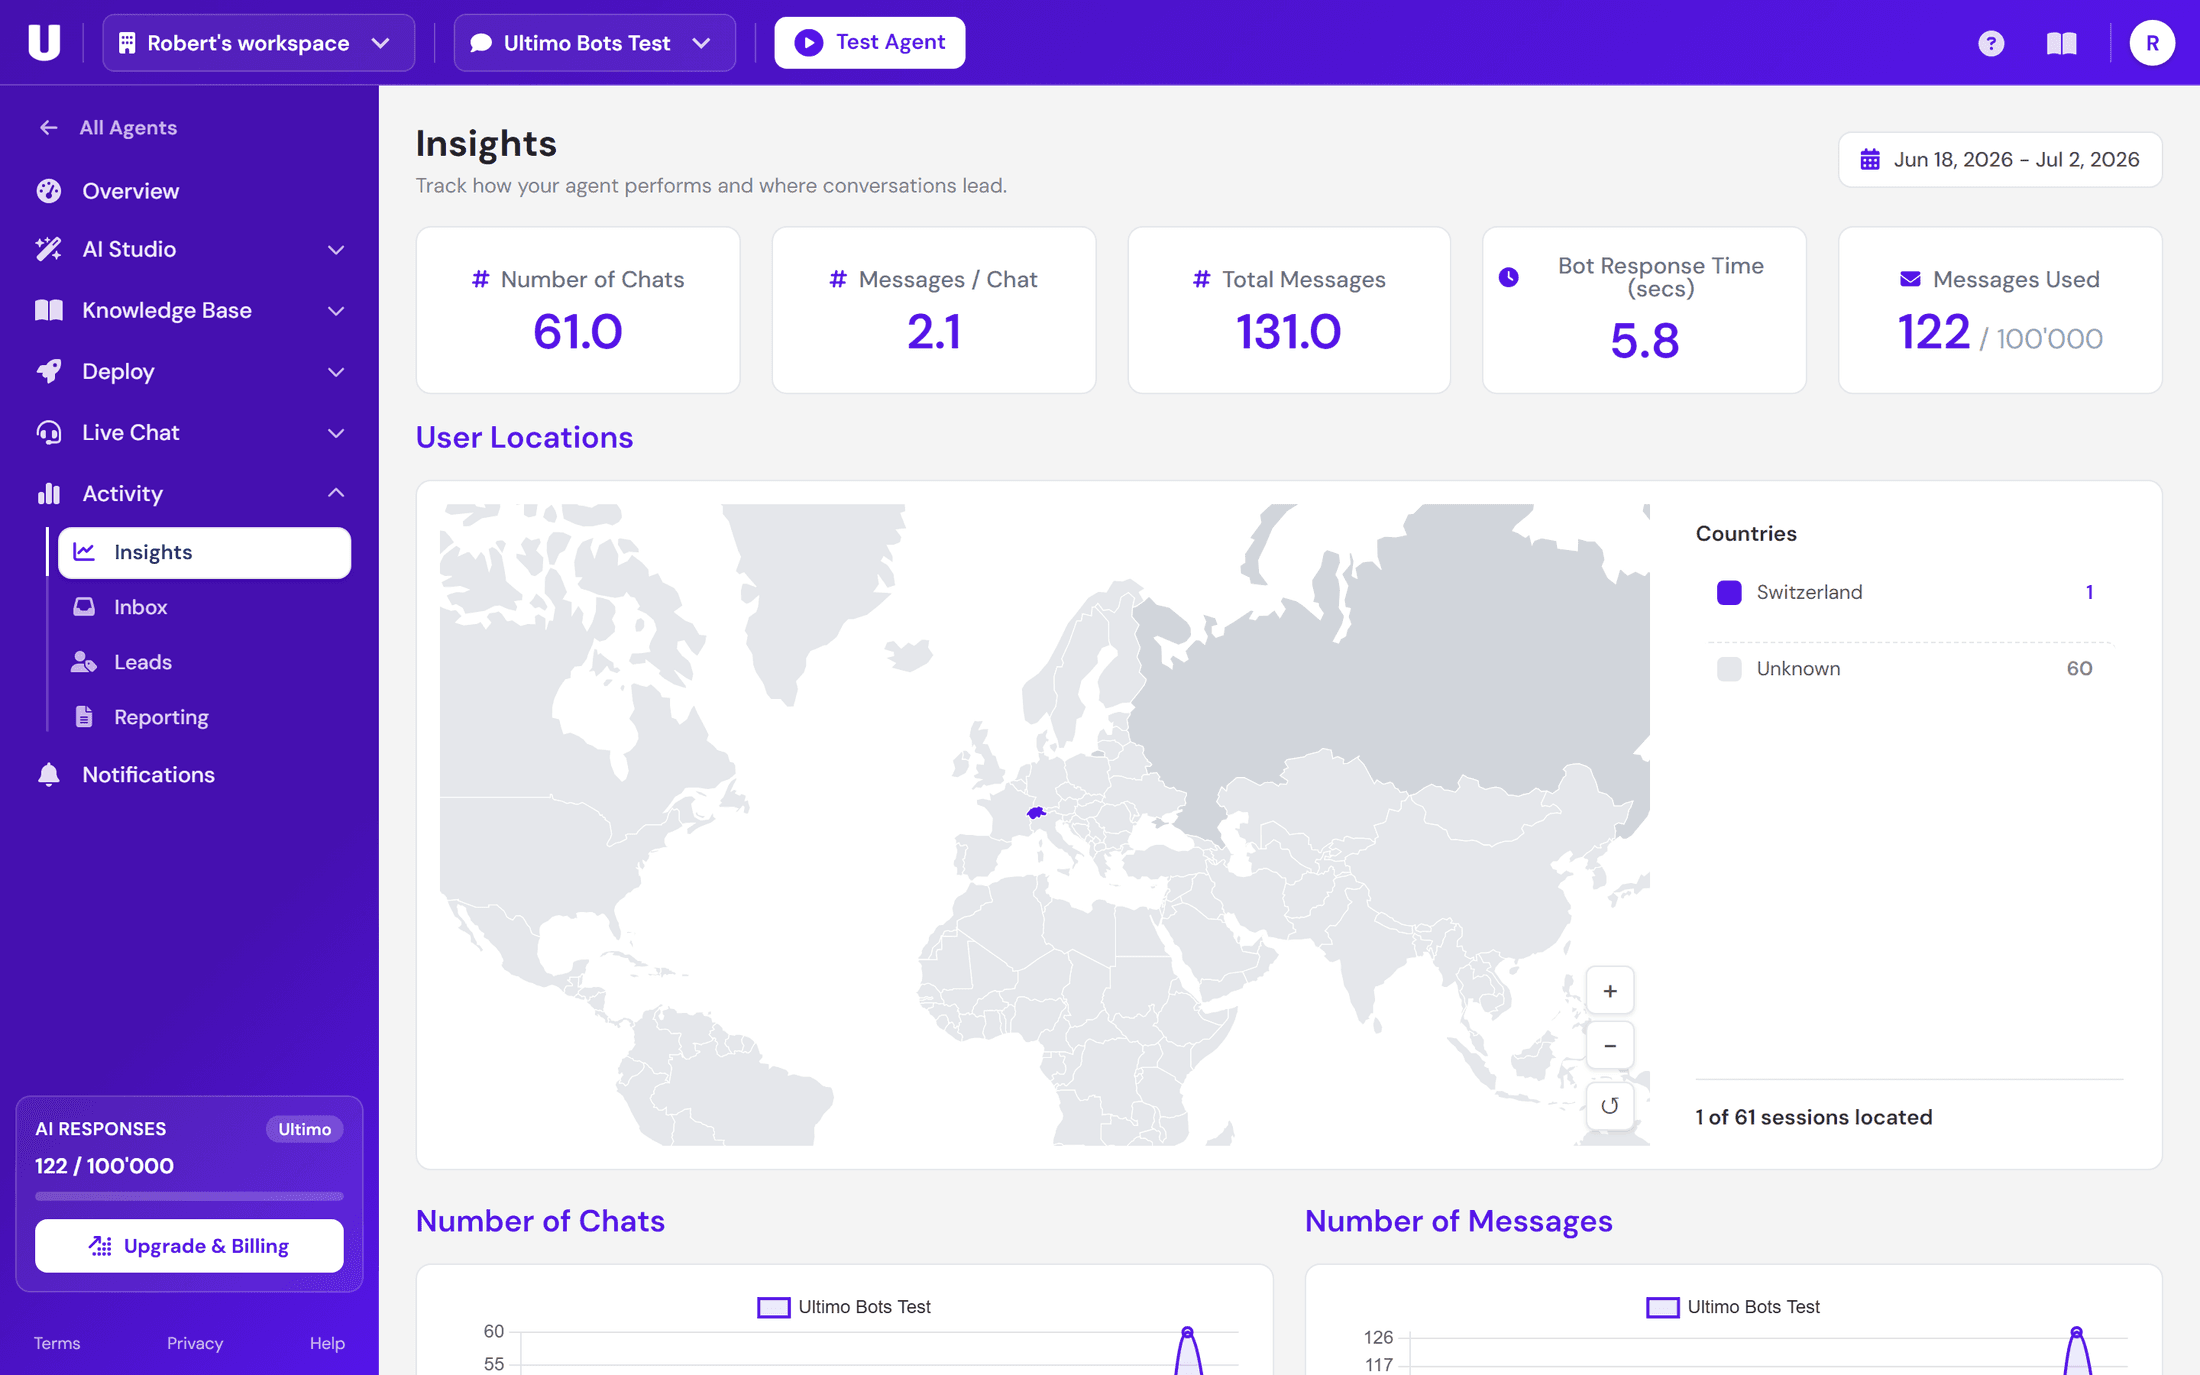Click the Bot Response Time value 5.8
The width and height of the screenshot is (2200, 1375).
coord(1644,341)
